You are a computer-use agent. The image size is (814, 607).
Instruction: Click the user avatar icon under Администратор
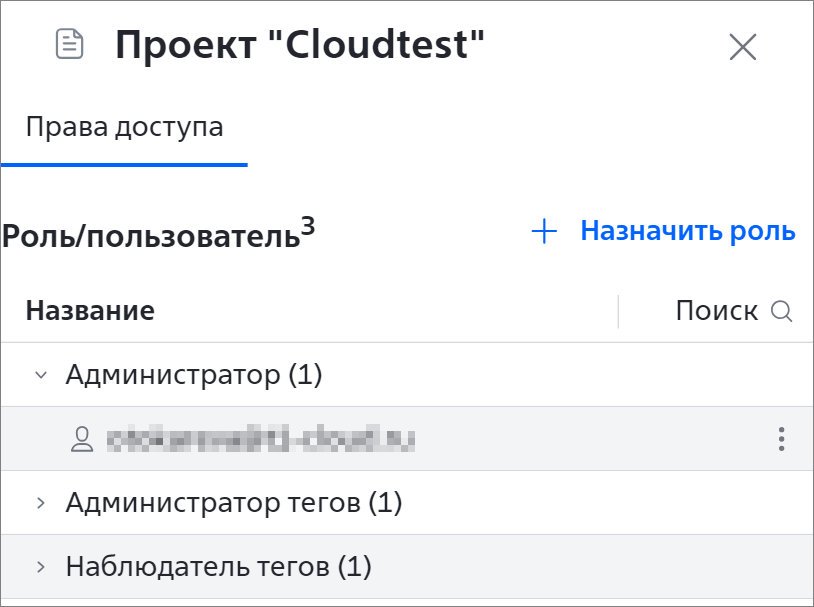82,440
